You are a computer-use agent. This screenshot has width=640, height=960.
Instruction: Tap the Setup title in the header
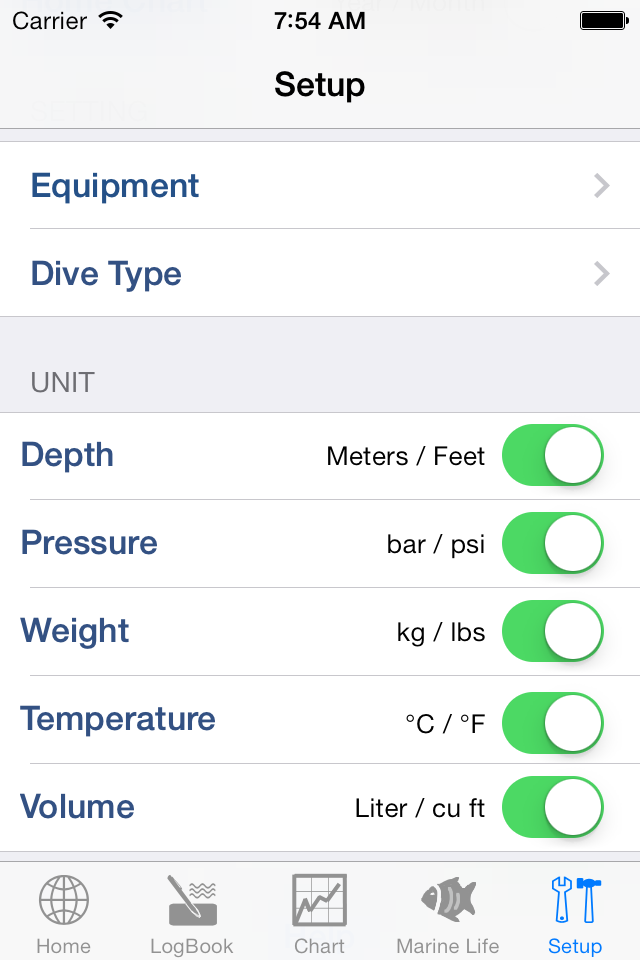(320, 85)
